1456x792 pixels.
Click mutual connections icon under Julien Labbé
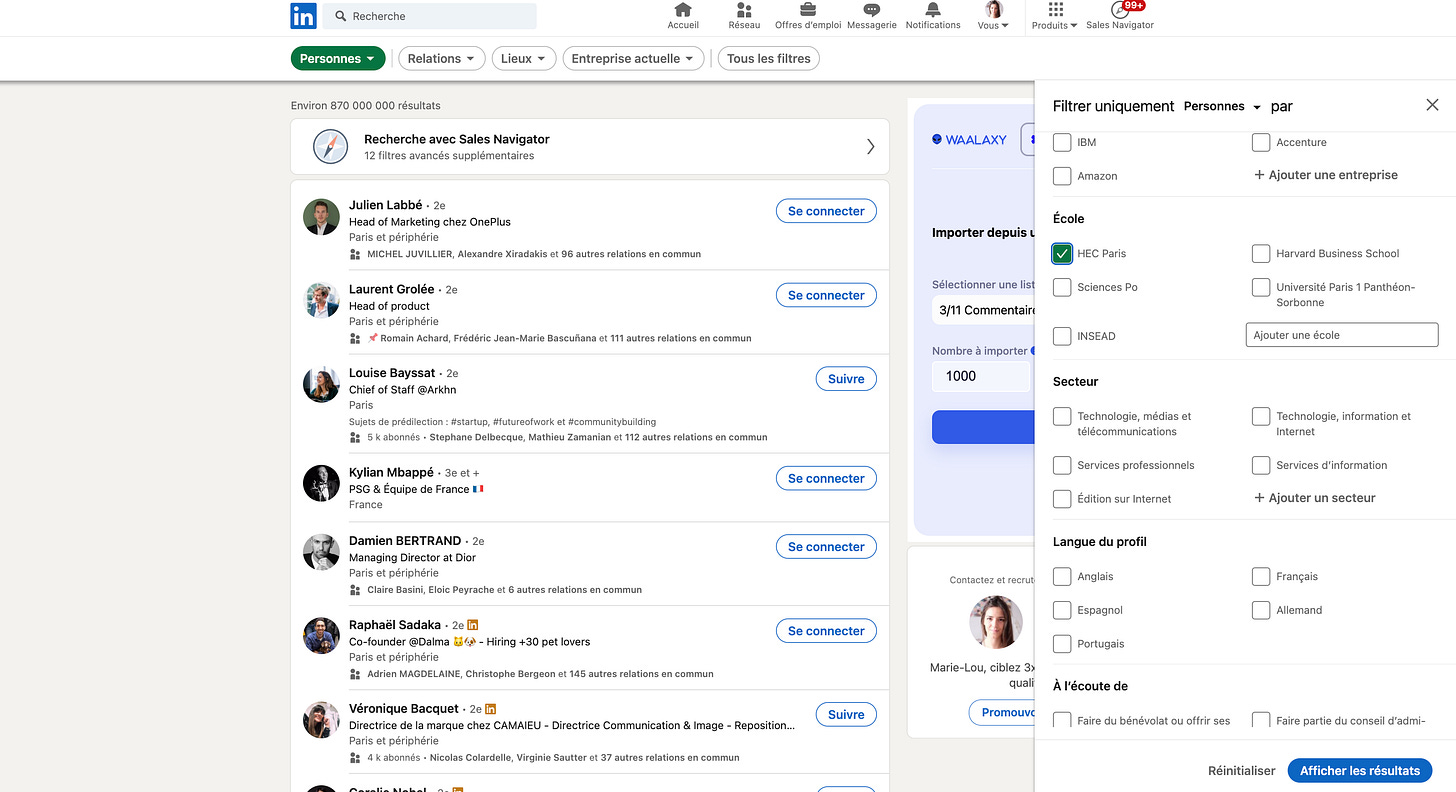click(355, 254)
